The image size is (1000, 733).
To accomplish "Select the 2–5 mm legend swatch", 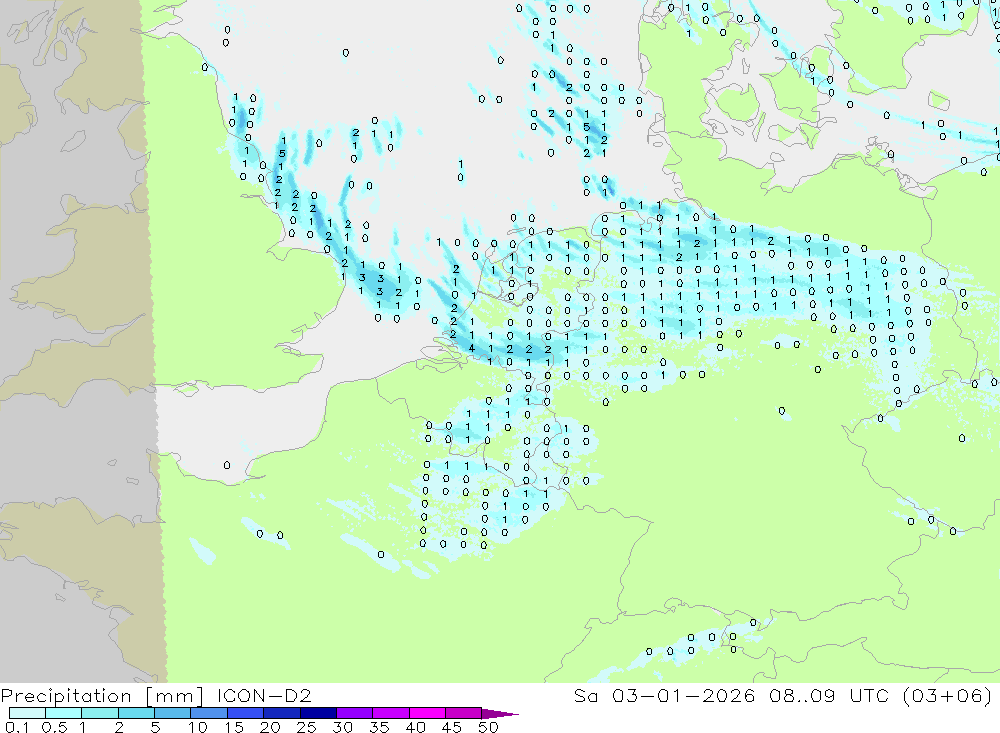I will tap(136, 713).
